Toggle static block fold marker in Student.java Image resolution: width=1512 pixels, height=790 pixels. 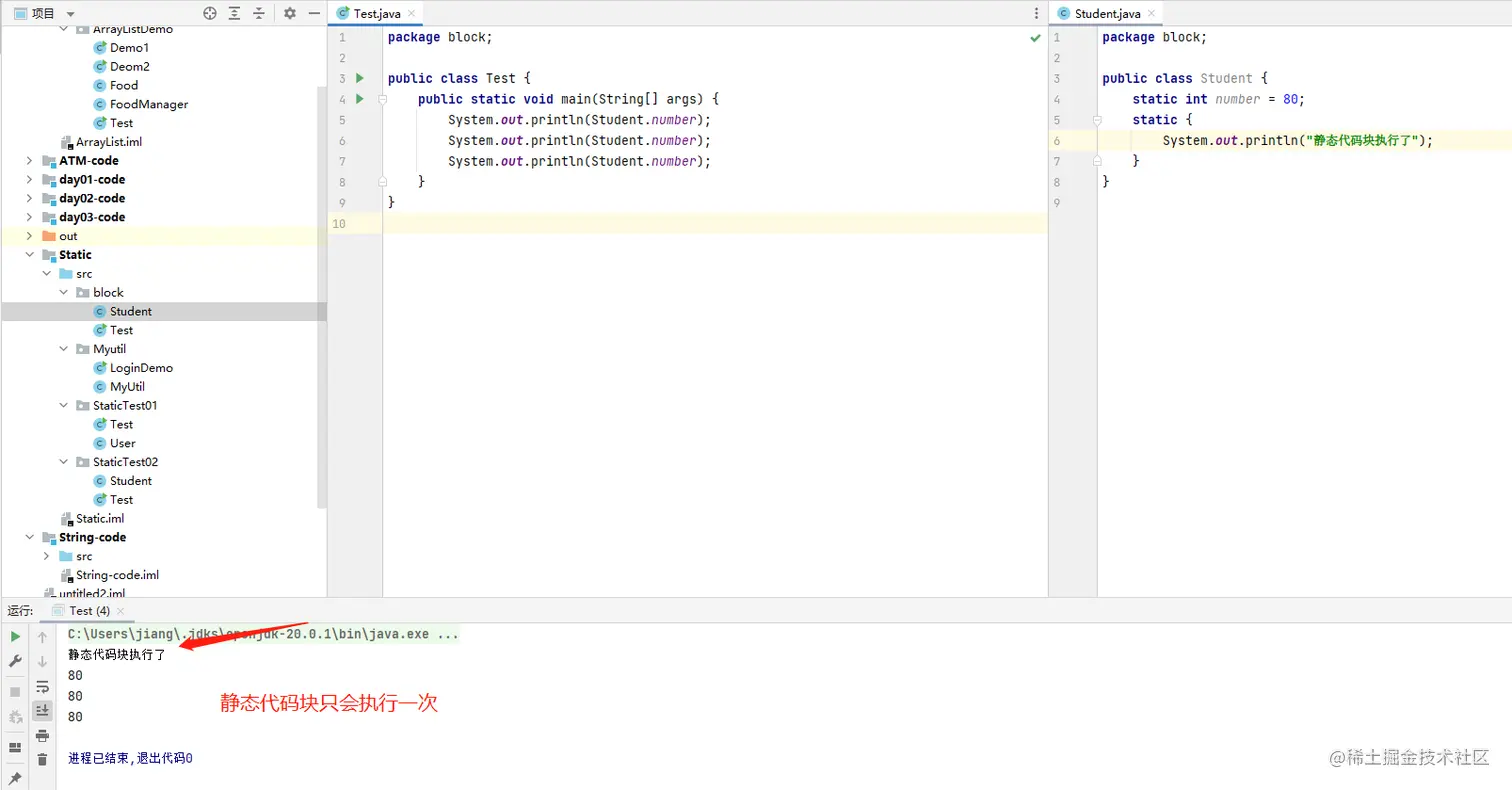tap(1097, 120)
